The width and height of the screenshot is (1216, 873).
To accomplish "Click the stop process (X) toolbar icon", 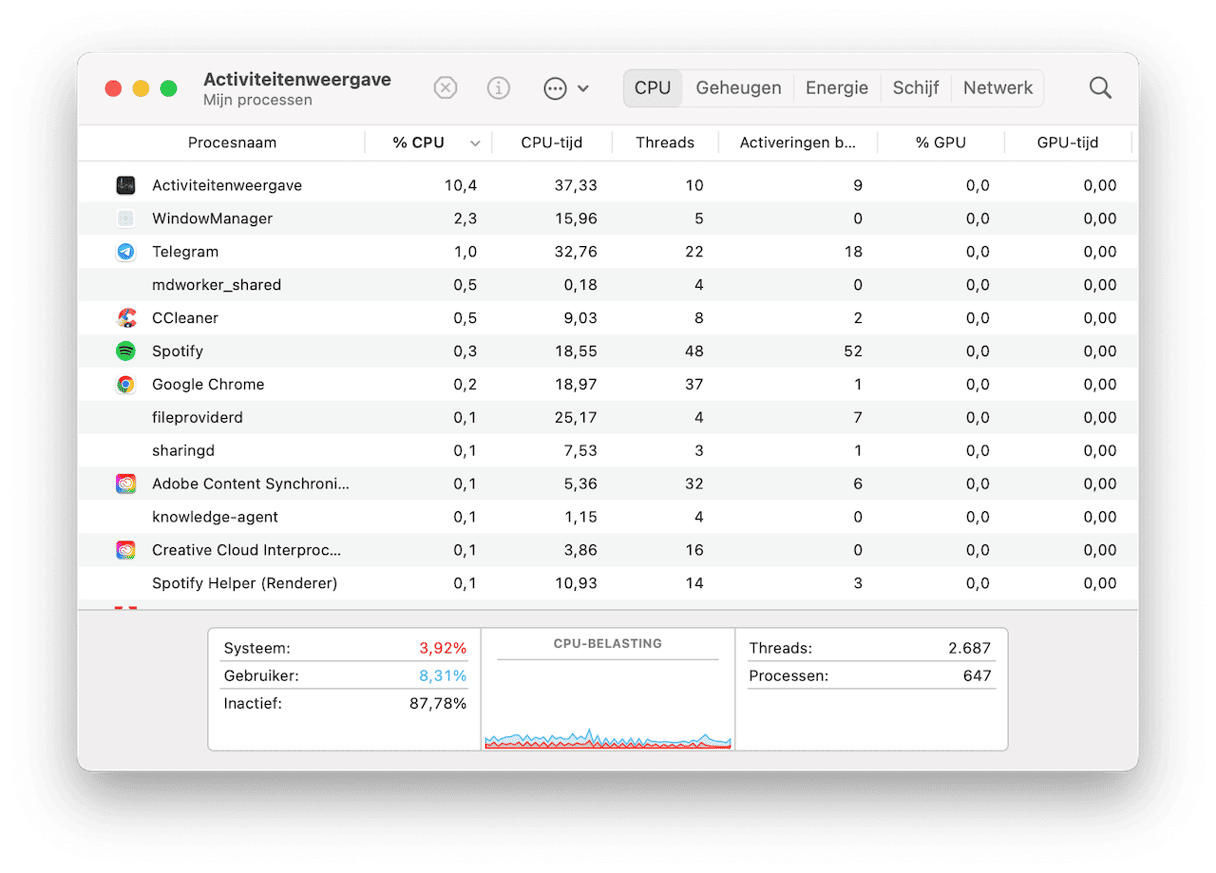I will pyautogui.click(x=445, y=88).
